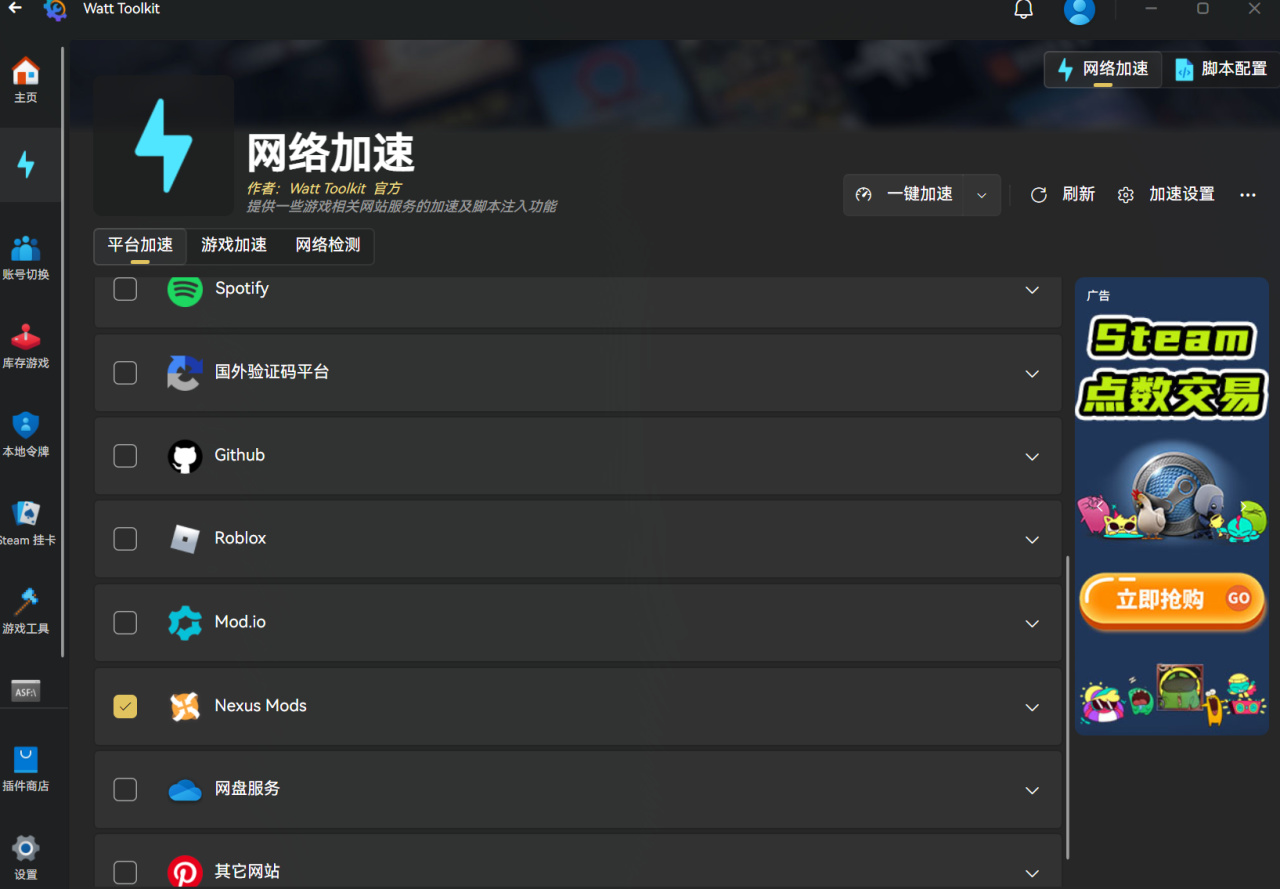Enable the 网盘服务 checkbox

pyautogui.click(x=125, y=790)
